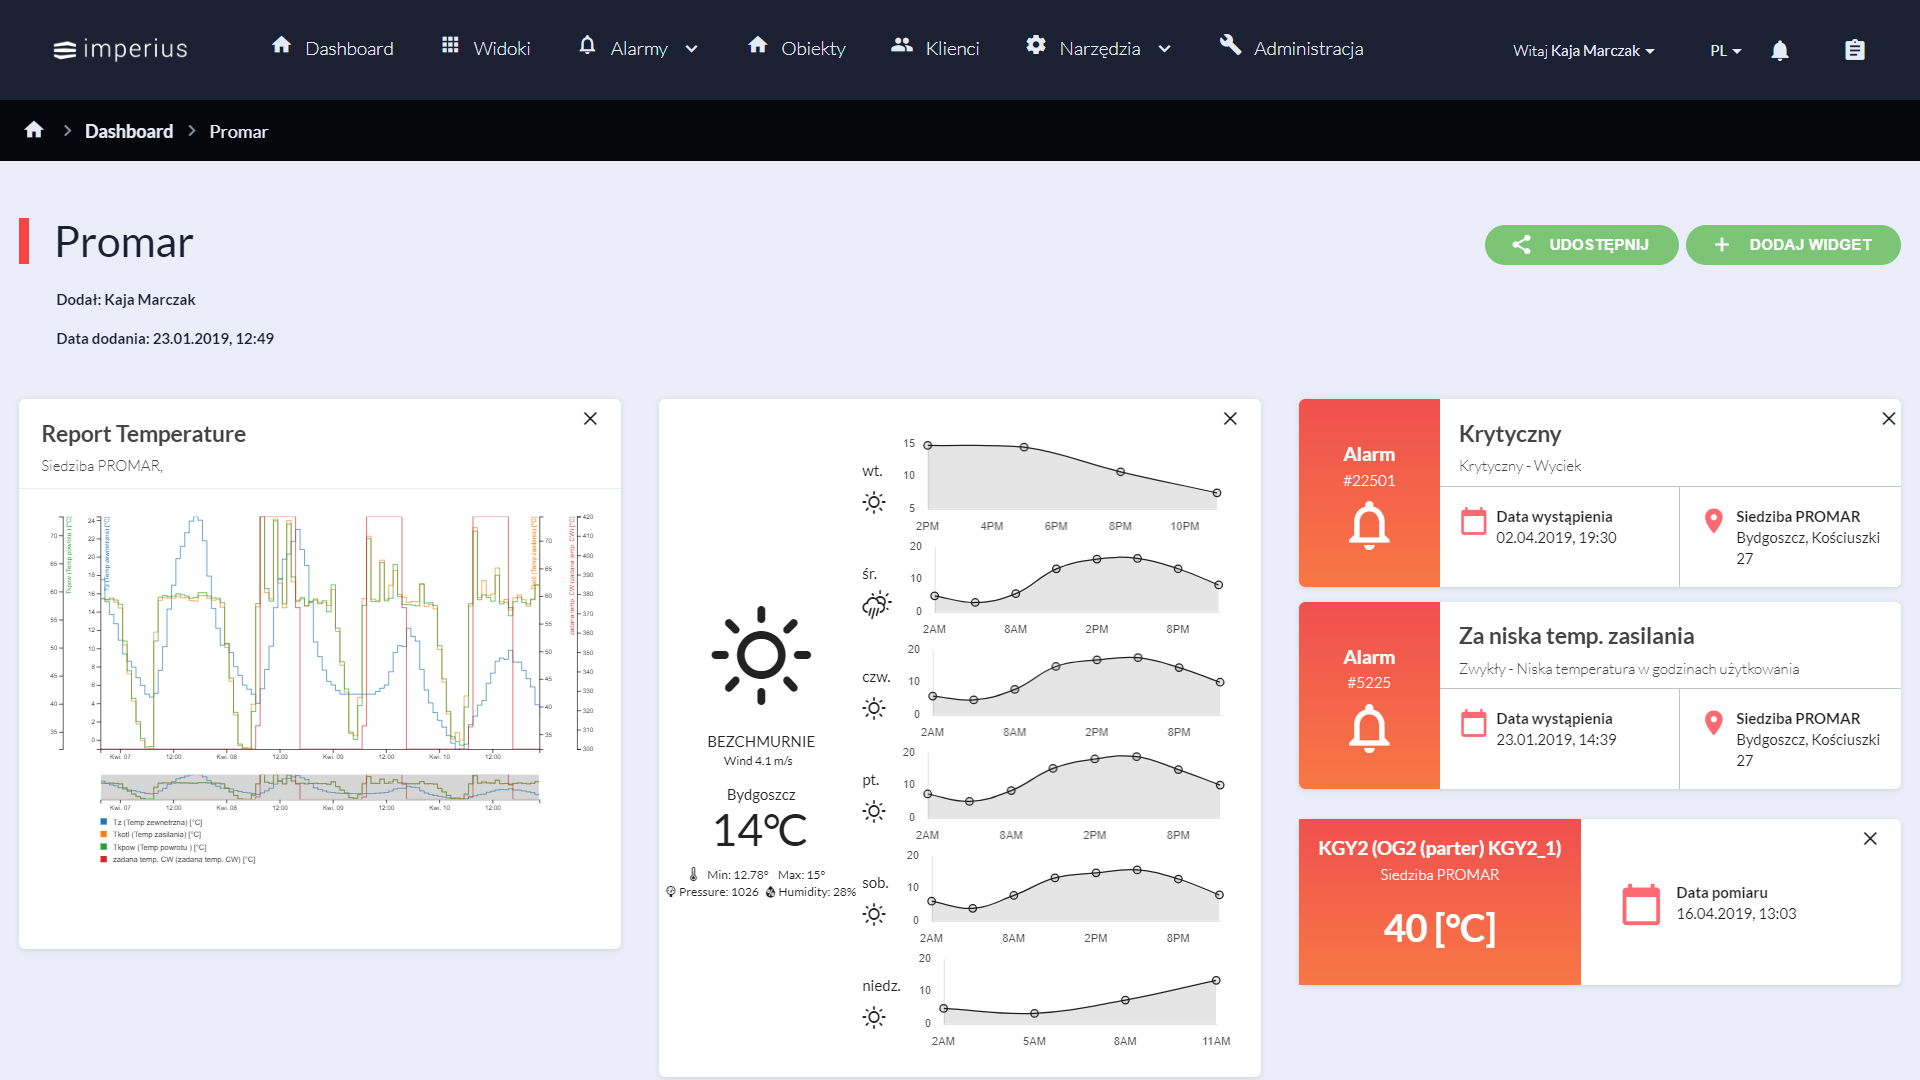Toggle Tkotl (Temp zasilania) legend entry
The image size is (1920, 1080).
151,834
